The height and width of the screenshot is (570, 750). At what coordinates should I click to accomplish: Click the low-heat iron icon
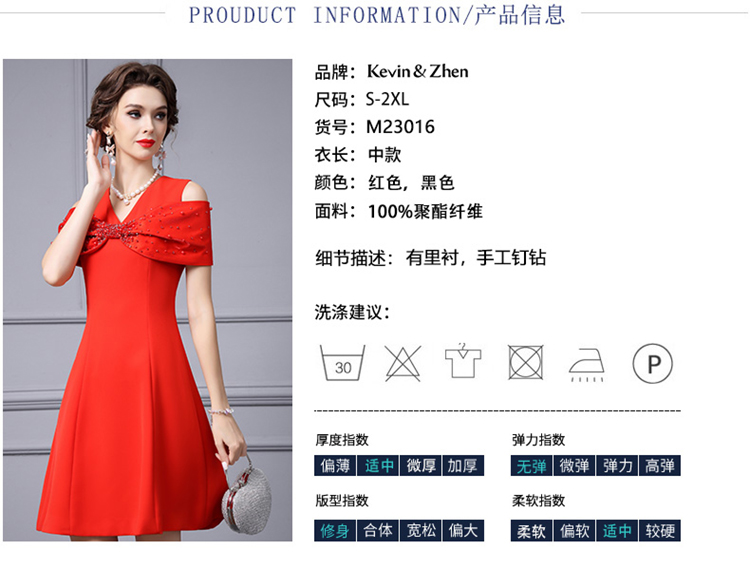[x=586, y=365]
